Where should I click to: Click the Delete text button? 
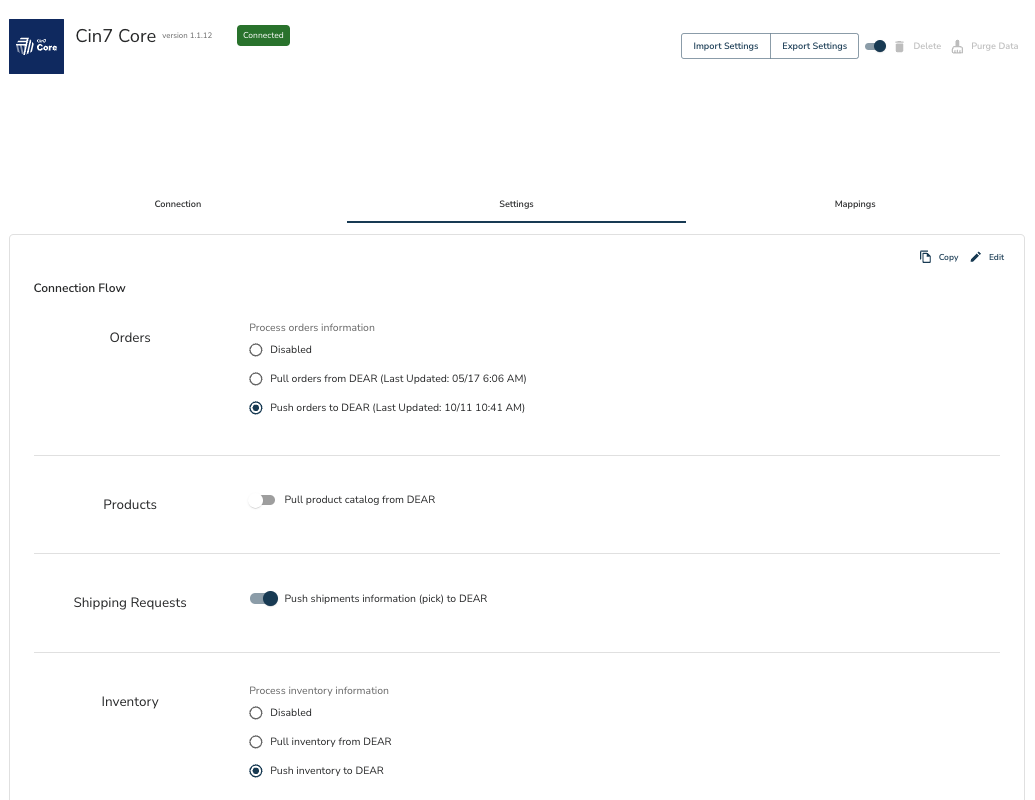(927, 46)
